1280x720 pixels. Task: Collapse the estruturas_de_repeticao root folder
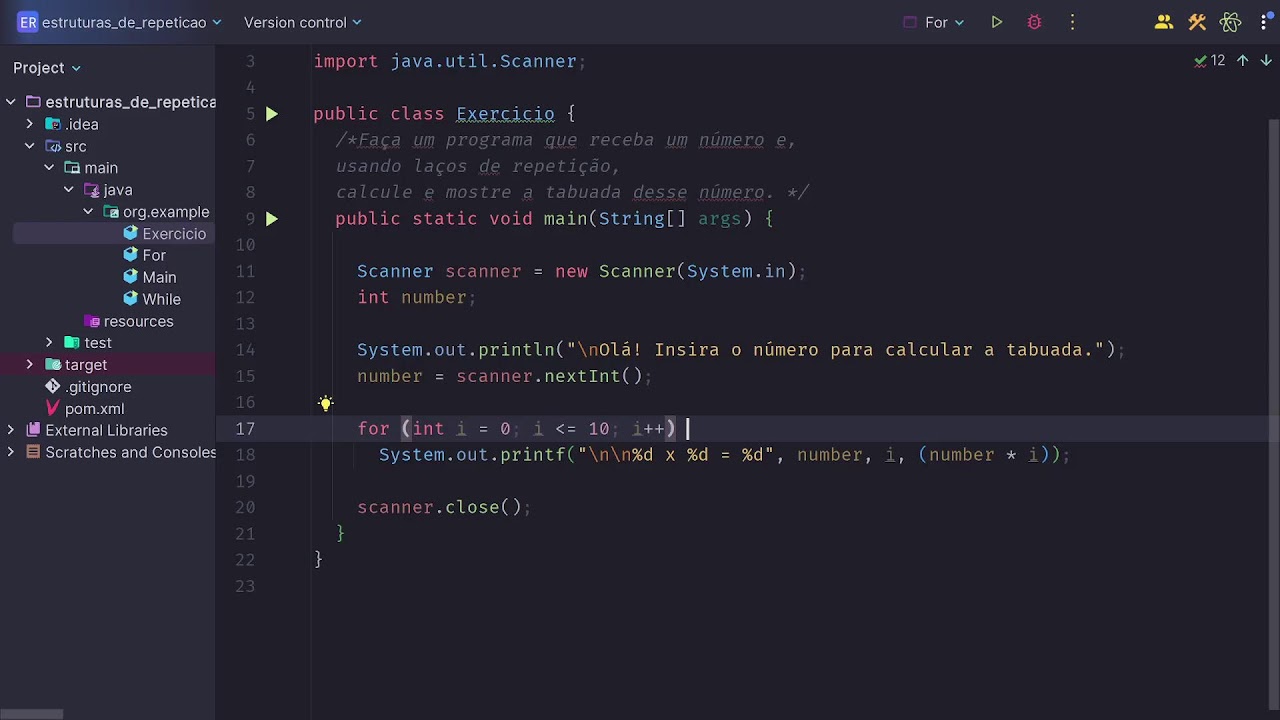[x=11, y=102]
